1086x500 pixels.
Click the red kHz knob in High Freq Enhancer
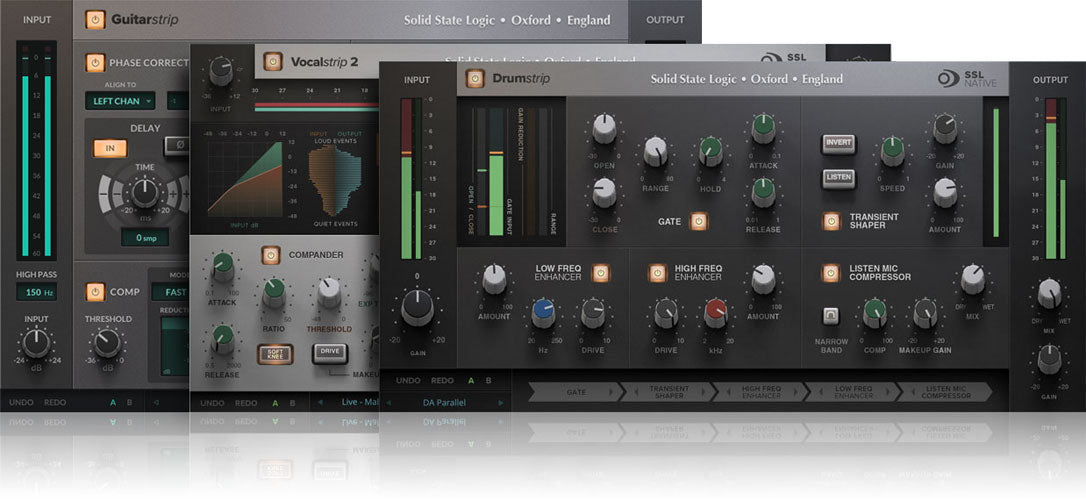click(715, 313)
